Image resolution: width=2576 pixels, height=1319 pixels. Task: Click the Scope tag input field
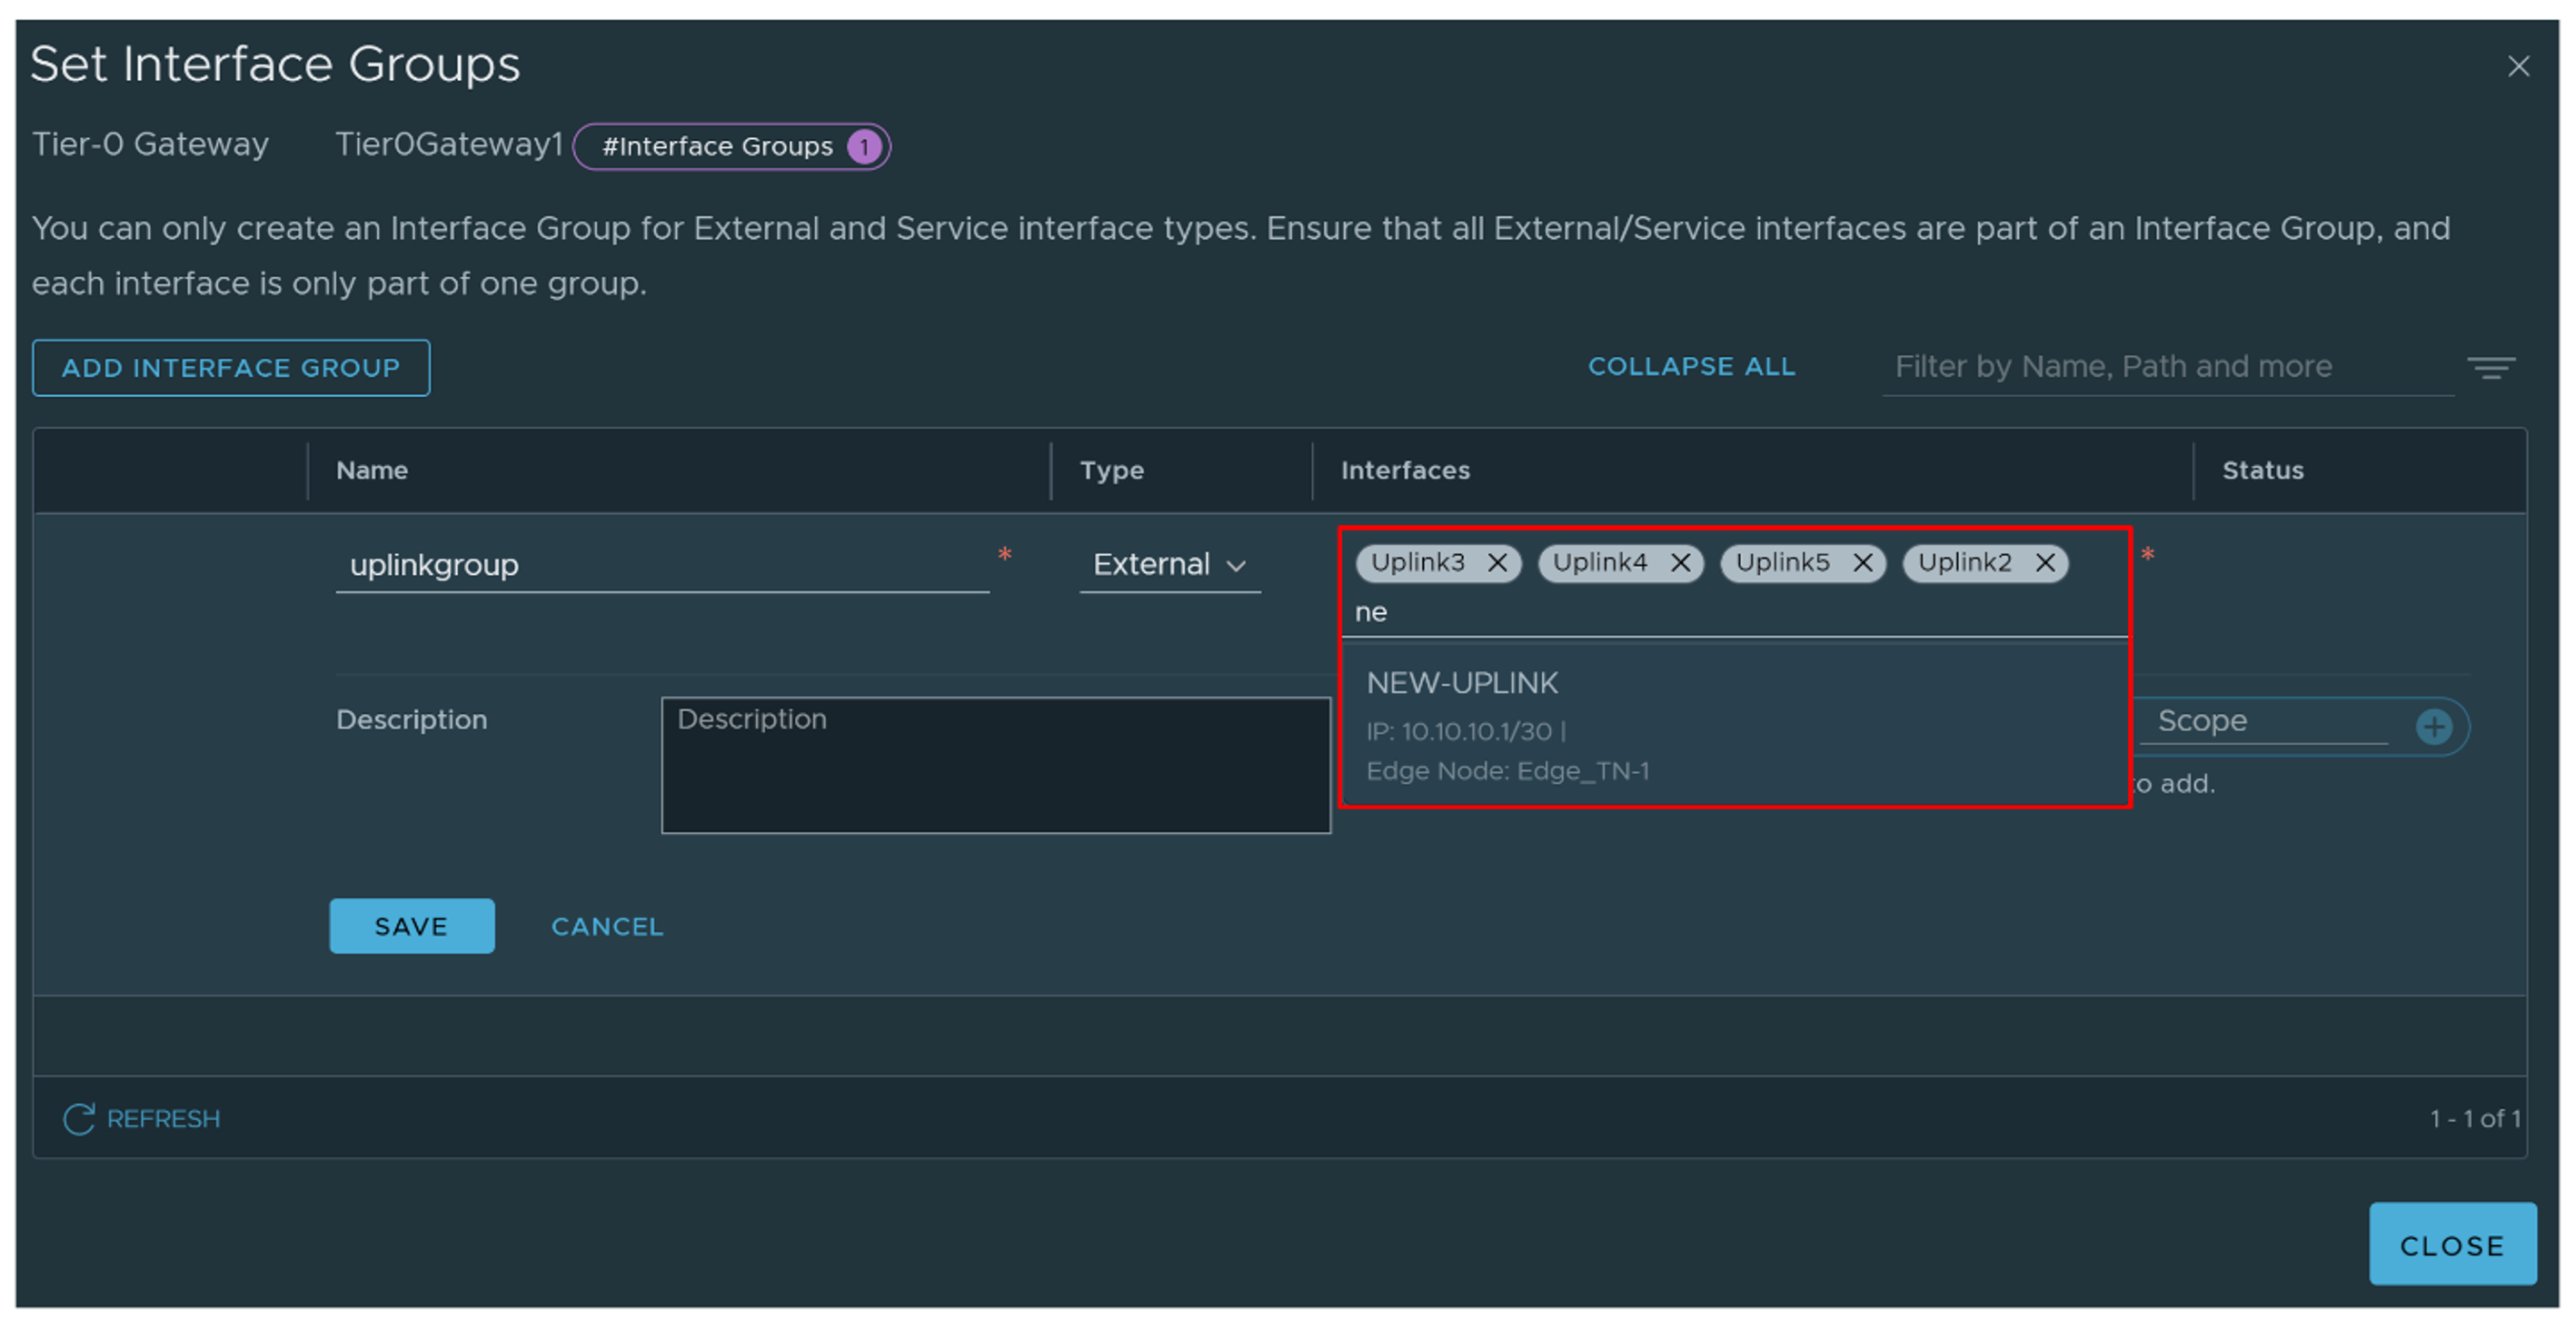pos(2265,721)
